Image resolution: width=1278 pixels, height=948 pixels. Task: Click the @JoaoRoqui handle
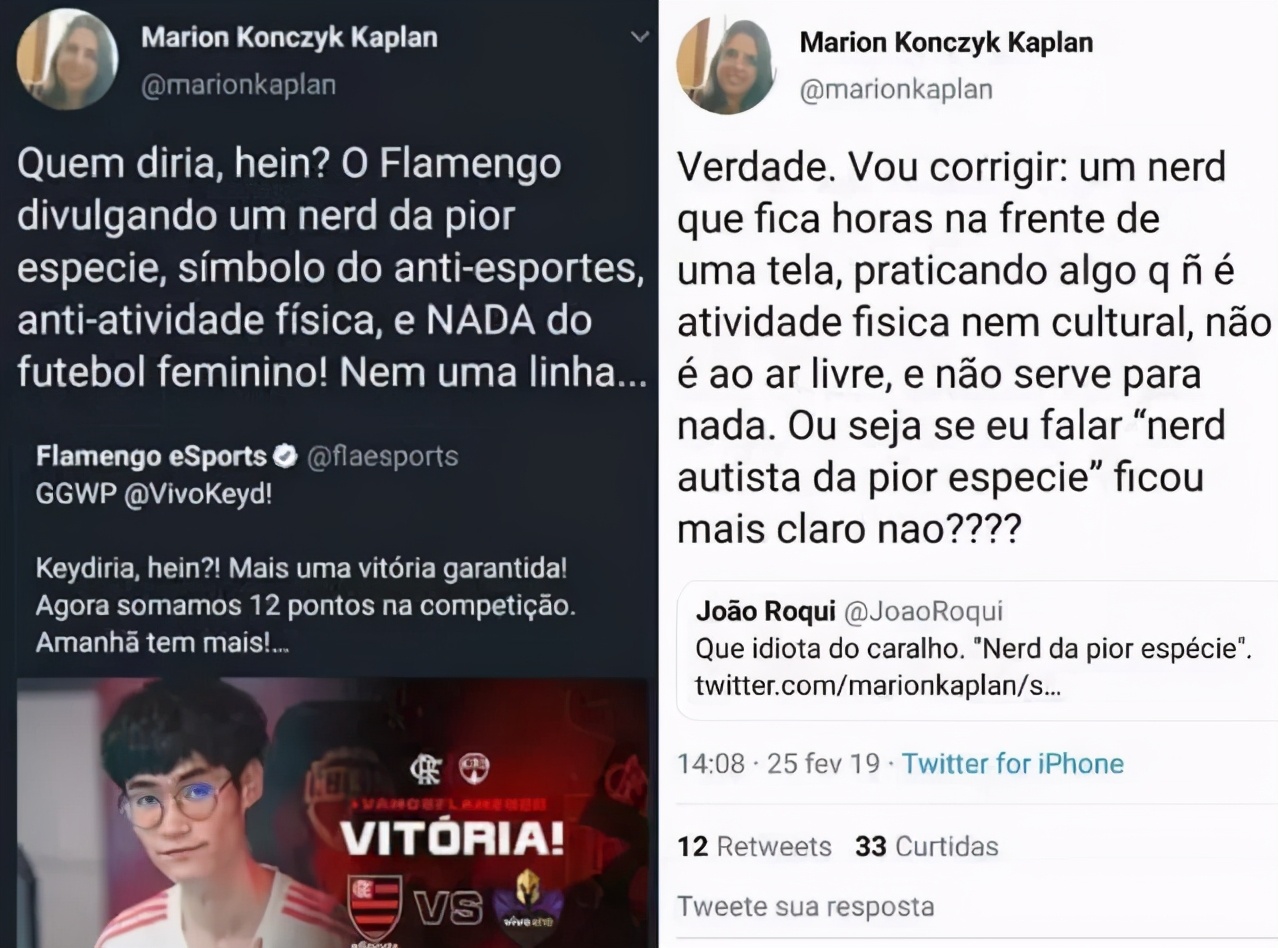click(924, 611)
